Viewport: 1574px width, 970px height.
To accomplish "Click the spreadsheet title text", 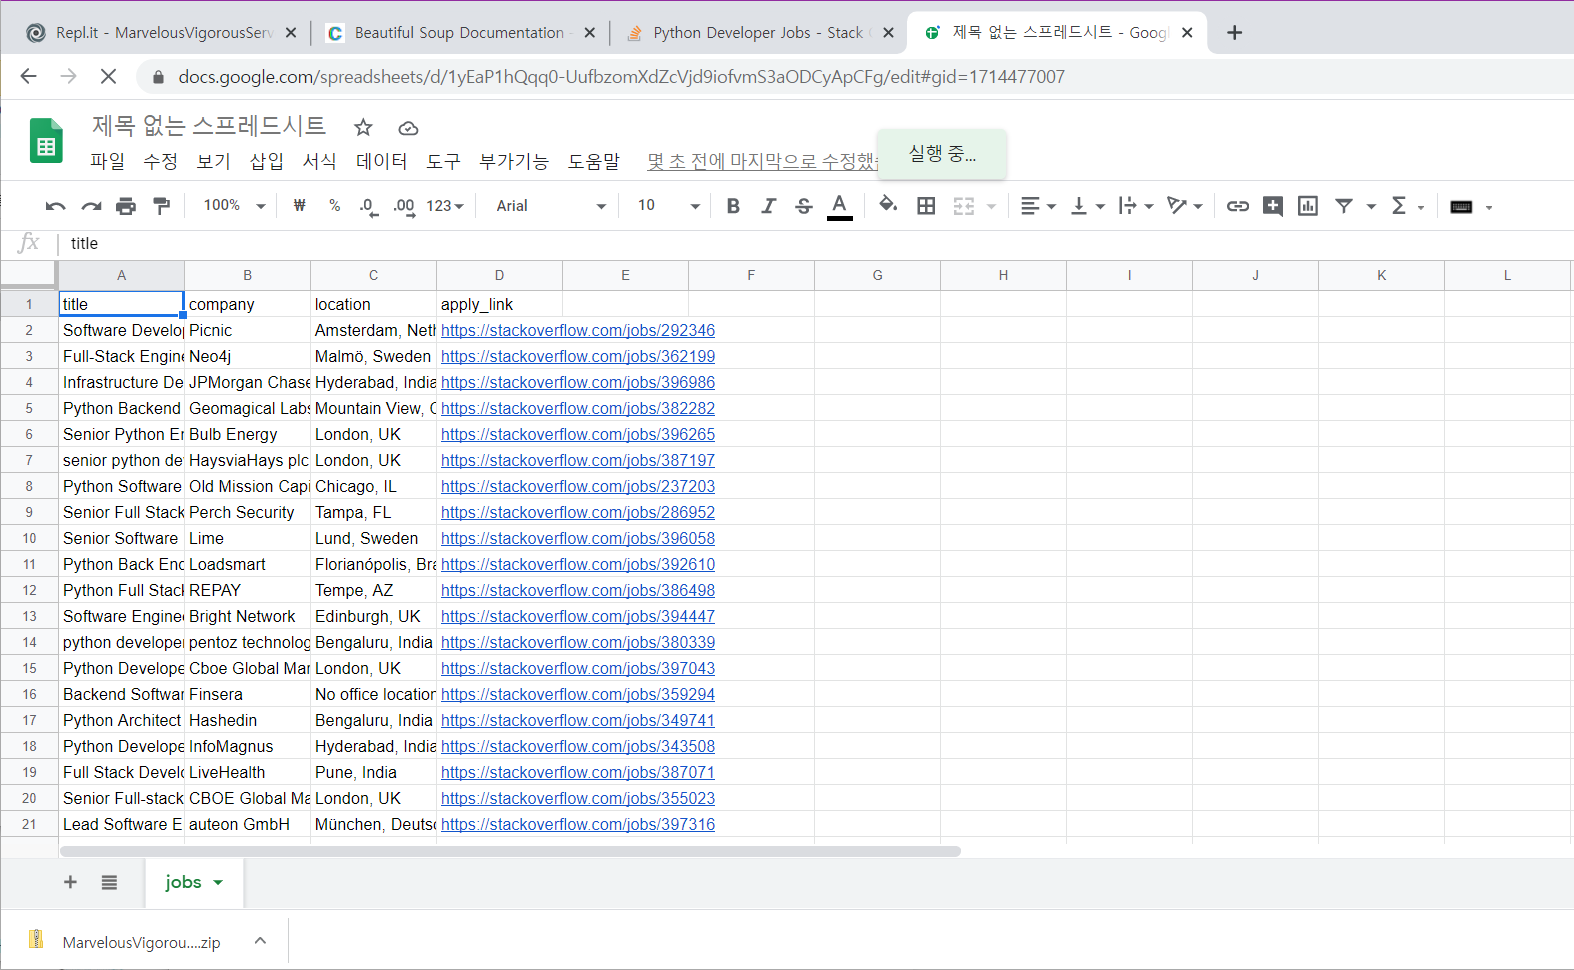I will tap(209, 125).
